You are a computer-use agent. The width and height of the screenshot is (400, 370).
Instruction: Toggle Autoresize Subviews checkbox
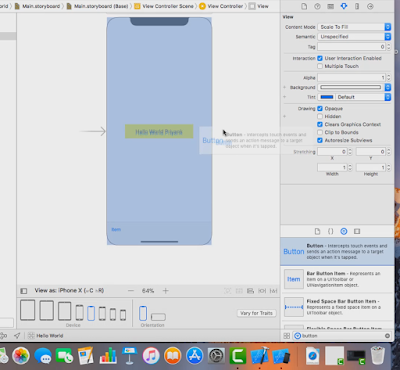320,140
